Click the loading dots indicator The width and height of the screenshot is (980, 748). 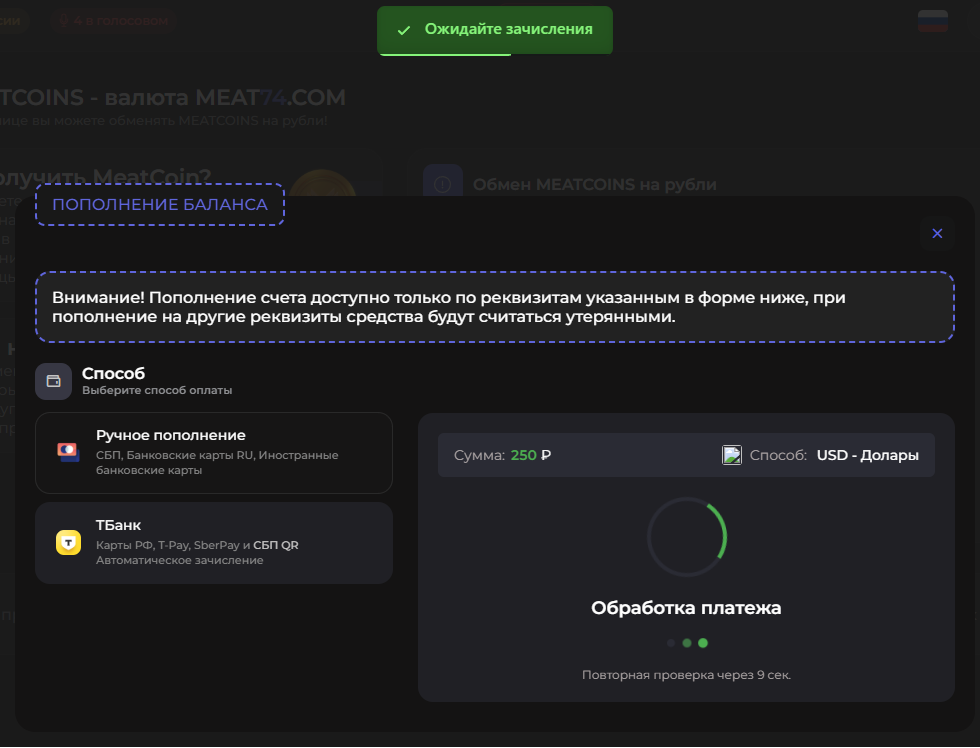pyautogui.click(x=686, y=643)
